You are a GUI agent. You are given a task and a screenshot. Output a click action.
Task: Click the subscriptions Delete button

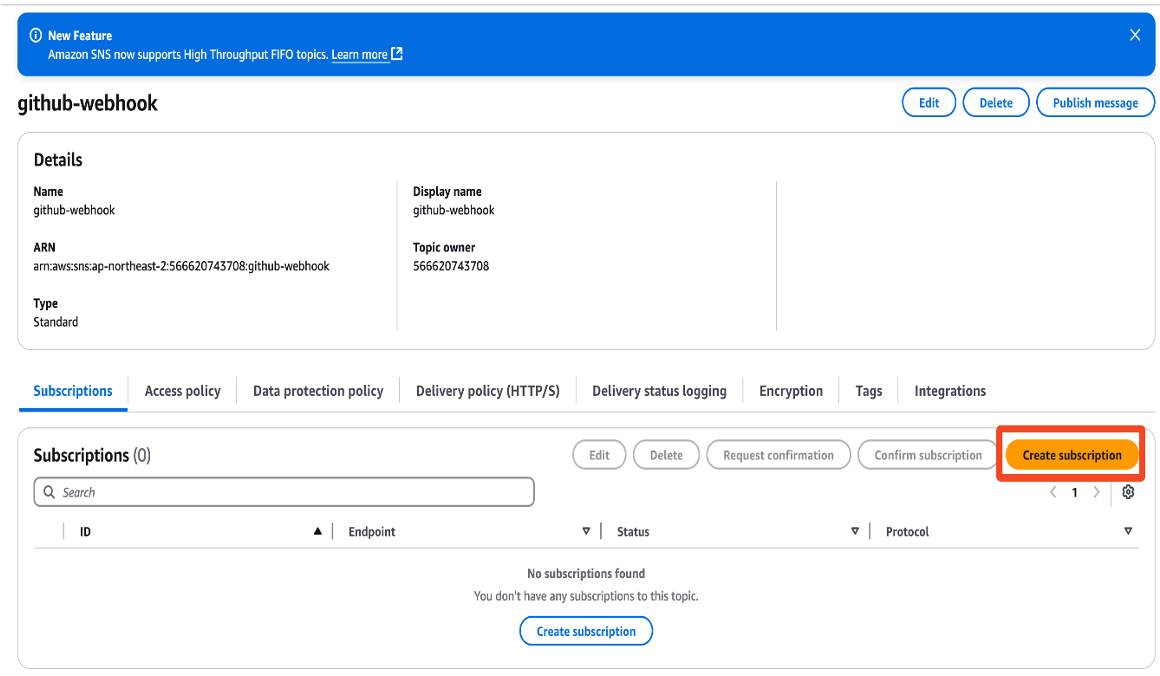coord(666,455)
